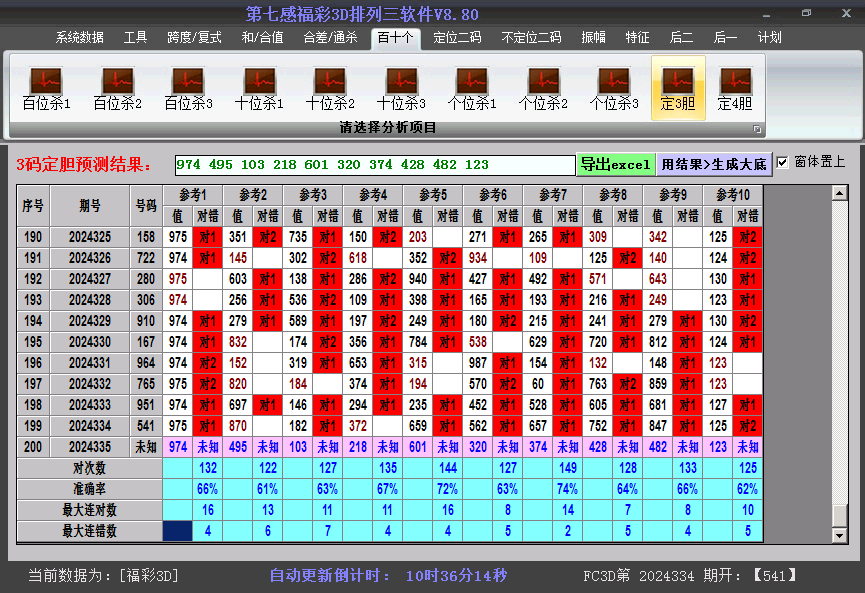This screenshot has width=865, height=593.
Task: Open the 系统数据 menu tab
Action: [79, 38]
